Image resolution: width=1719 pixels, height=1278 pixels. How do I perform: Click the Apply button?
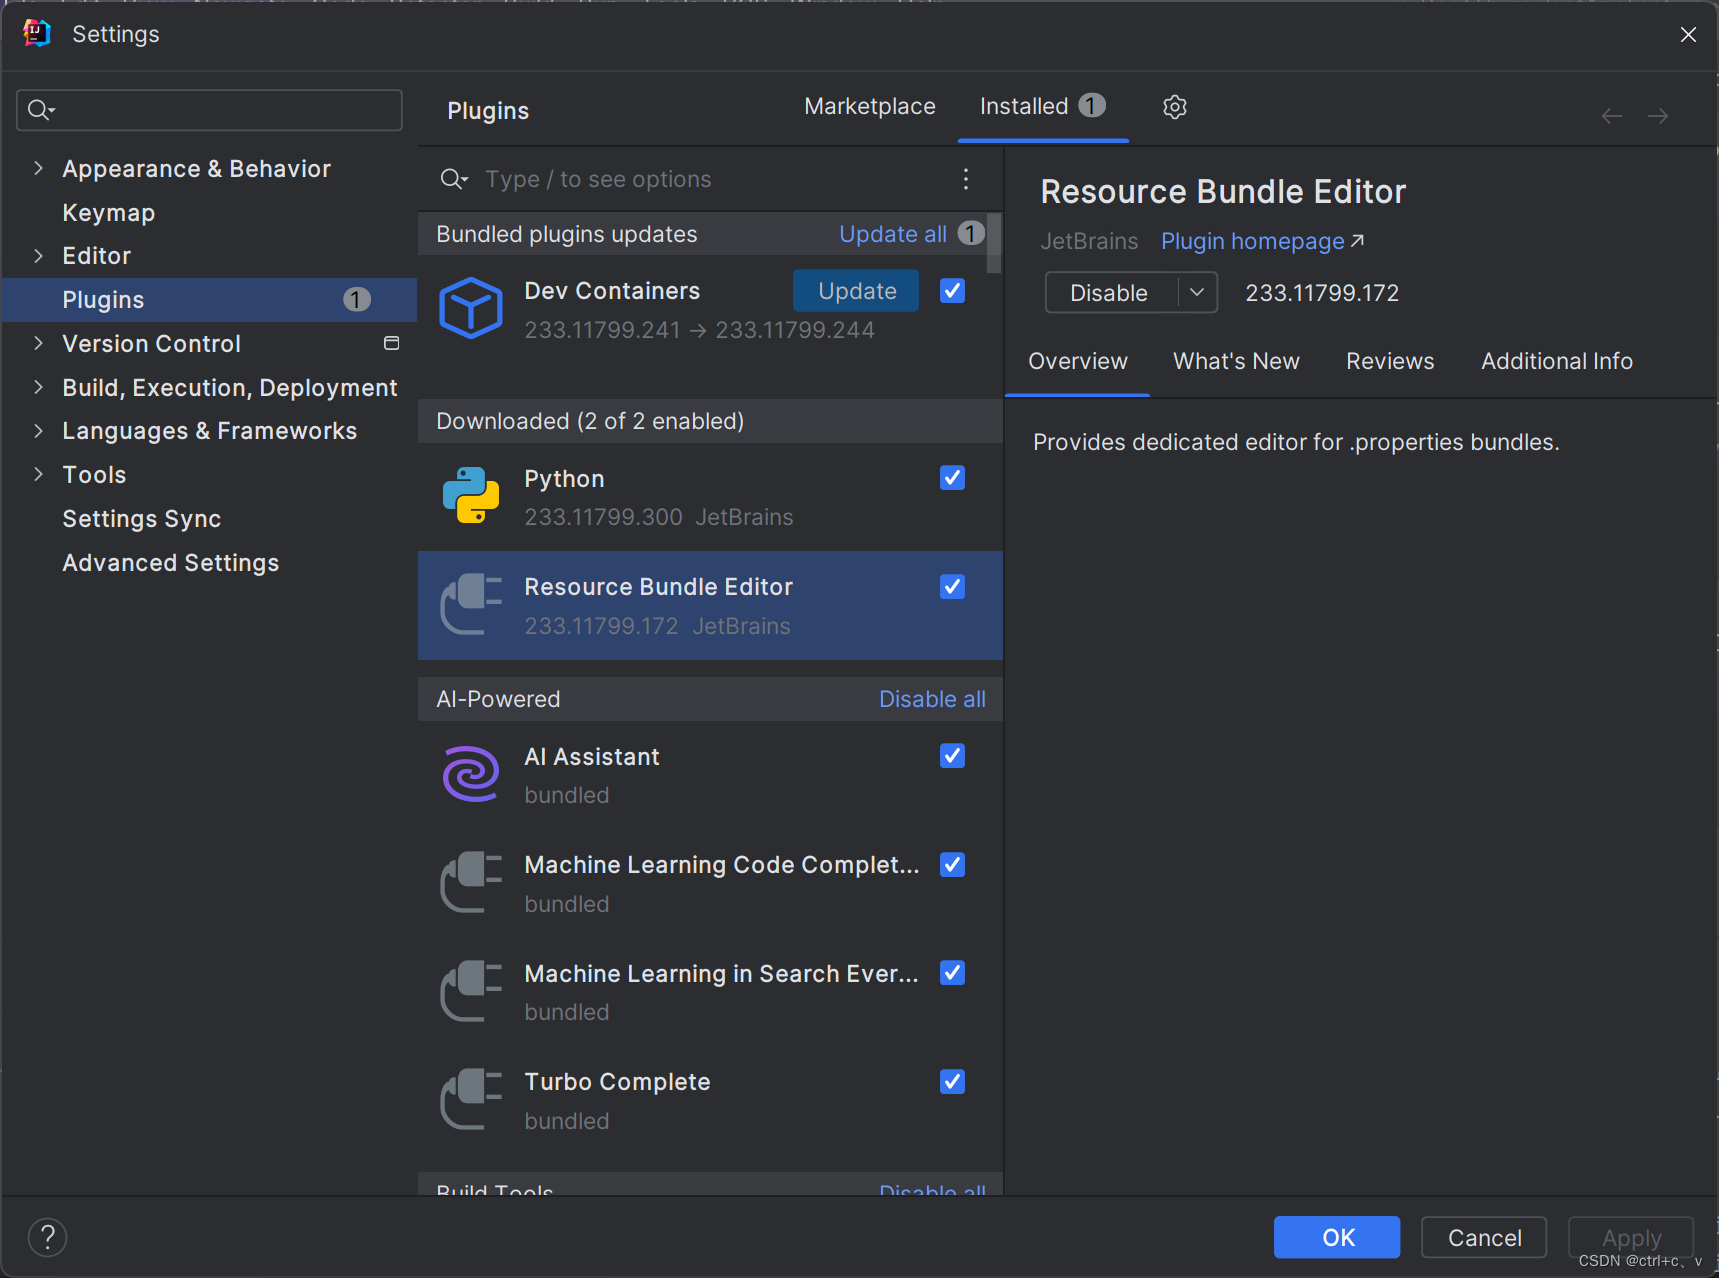tap(1631, 1237)
